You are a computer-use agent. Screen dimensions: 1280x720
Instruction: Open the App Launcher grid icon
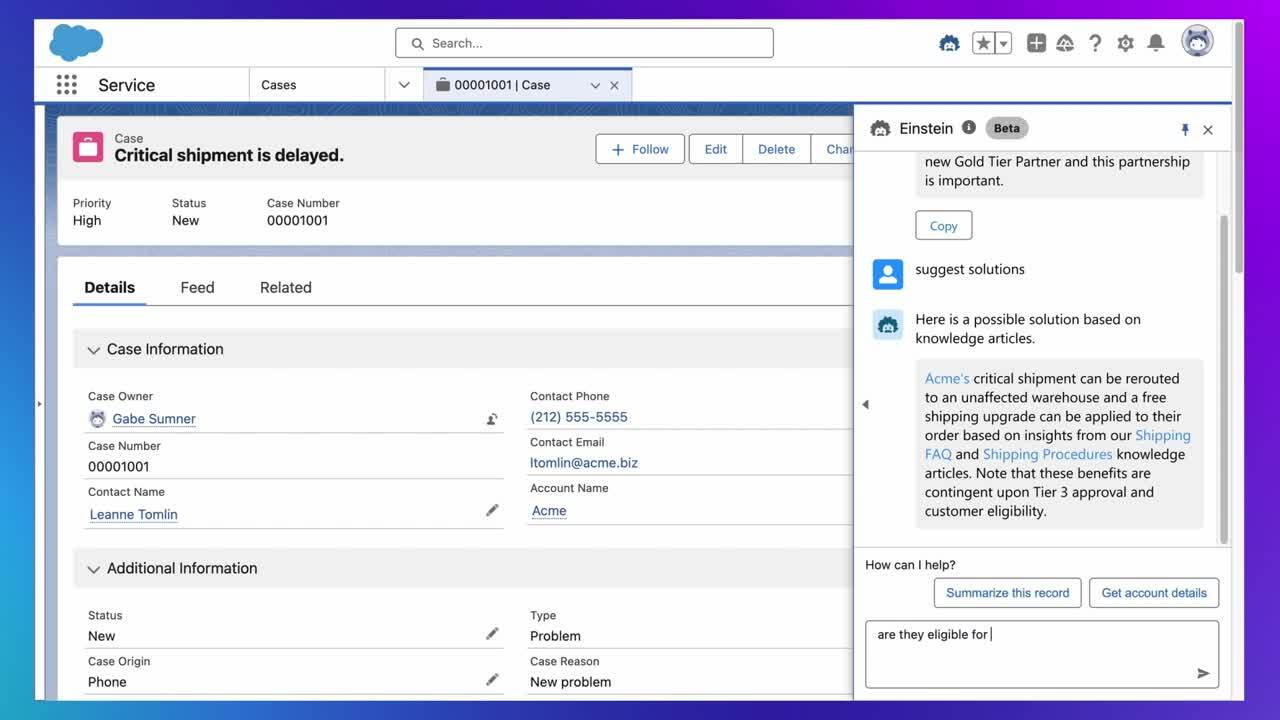point(66,84)
